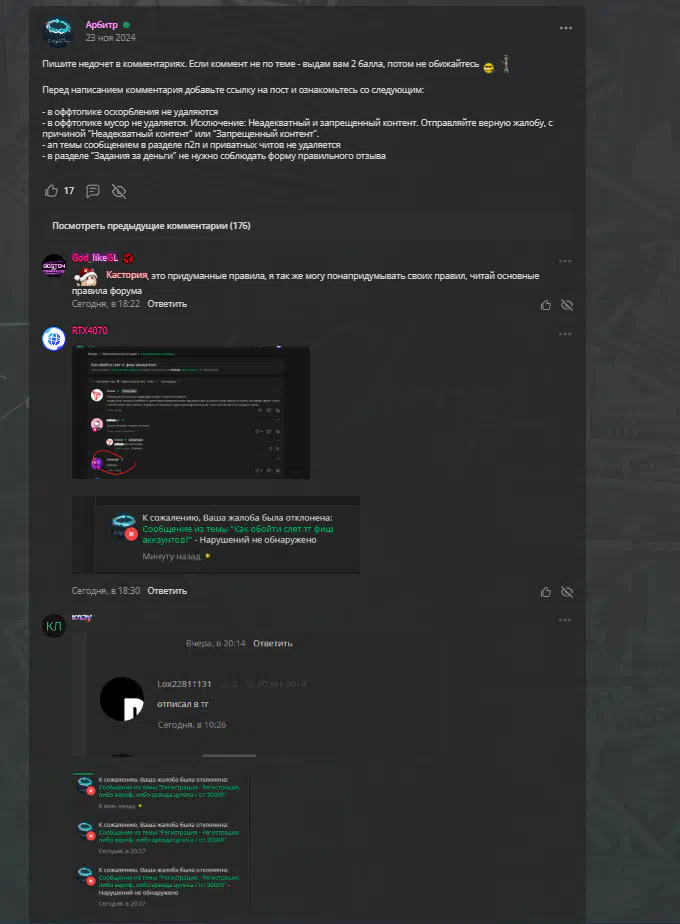Open rejected complaints screenshot thumbnail at bottom
The height and width of the screenshot is (924, 680).
(161, 840)
